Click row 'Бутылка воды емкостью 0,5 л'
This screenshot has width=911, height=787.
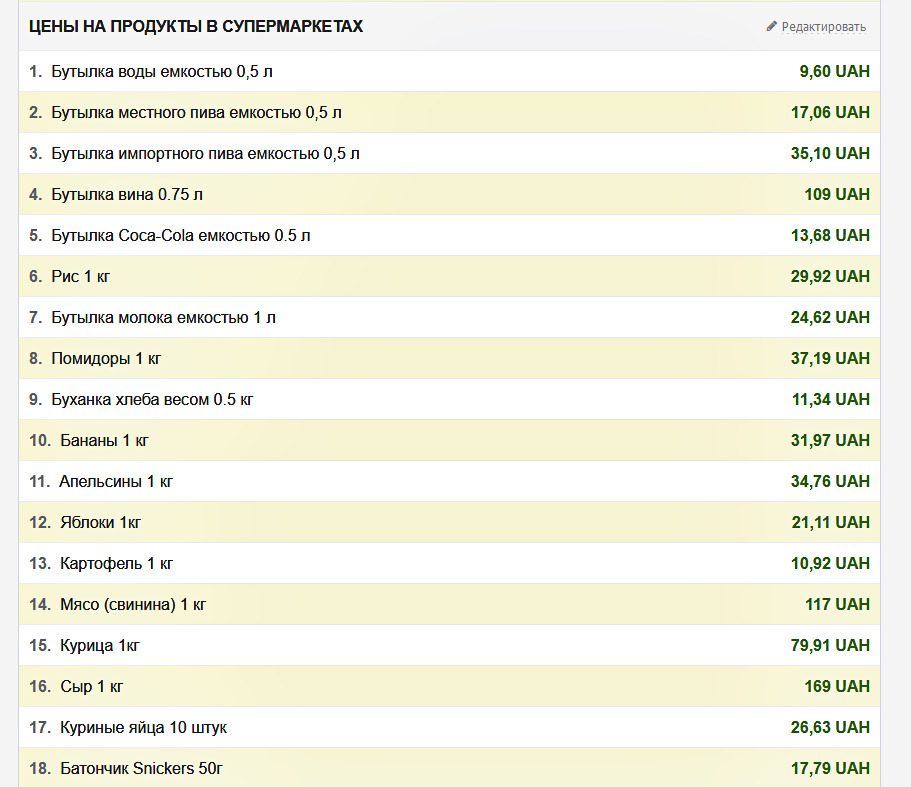click(x=449, y=71)
